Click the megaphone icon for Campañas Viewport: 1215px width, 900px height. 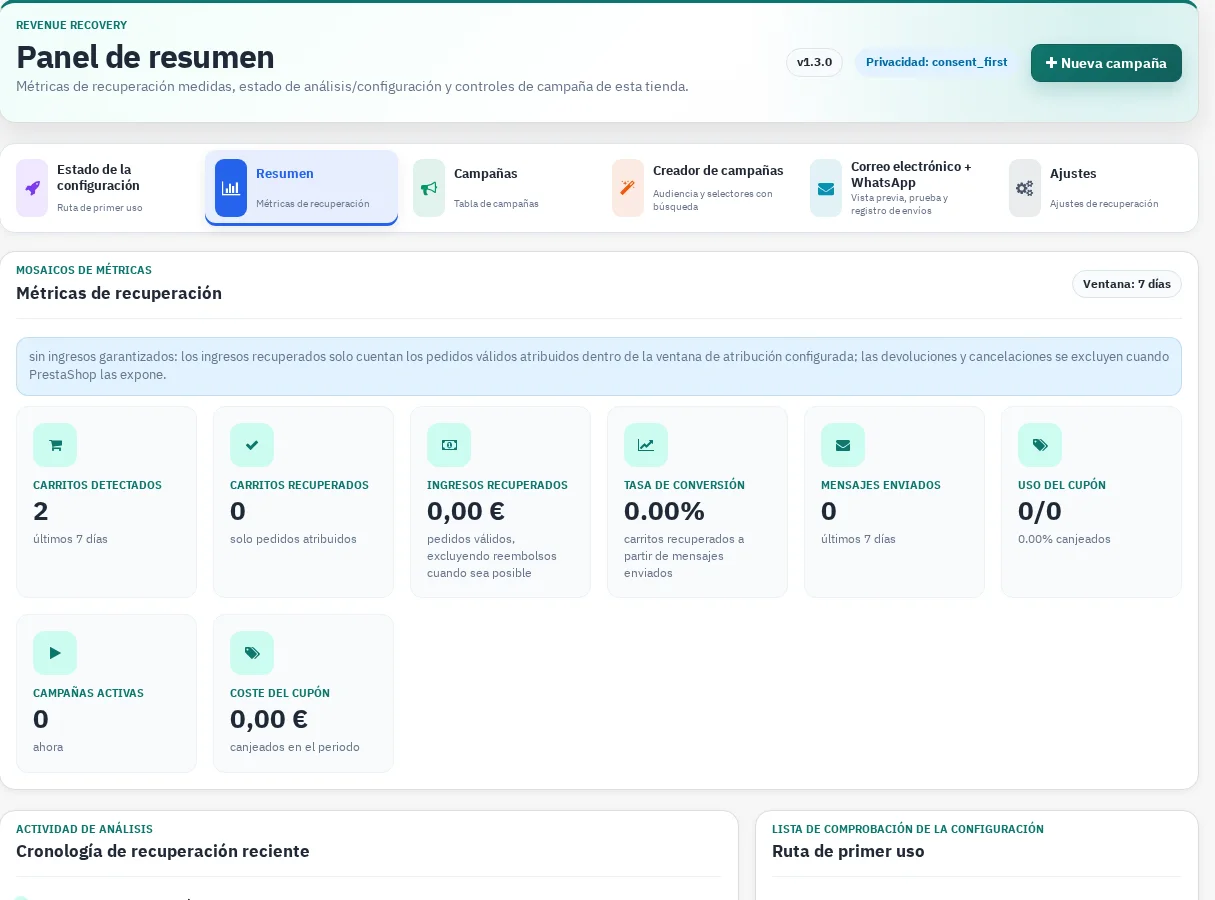429,188
